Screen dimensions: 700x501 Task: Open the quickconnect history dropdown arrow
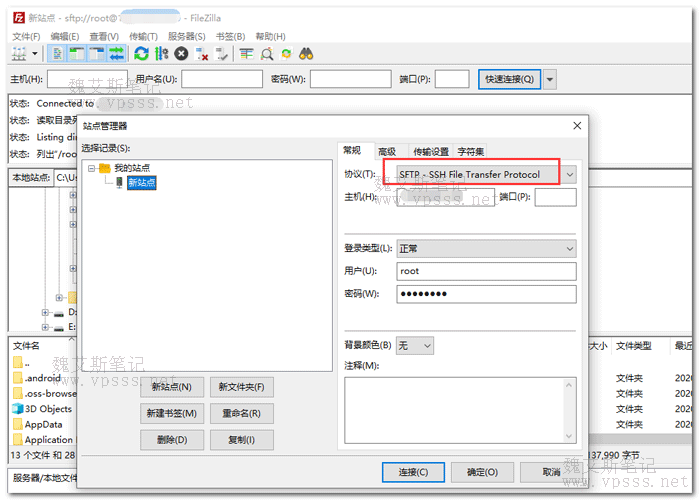click(x=550, y=79)
